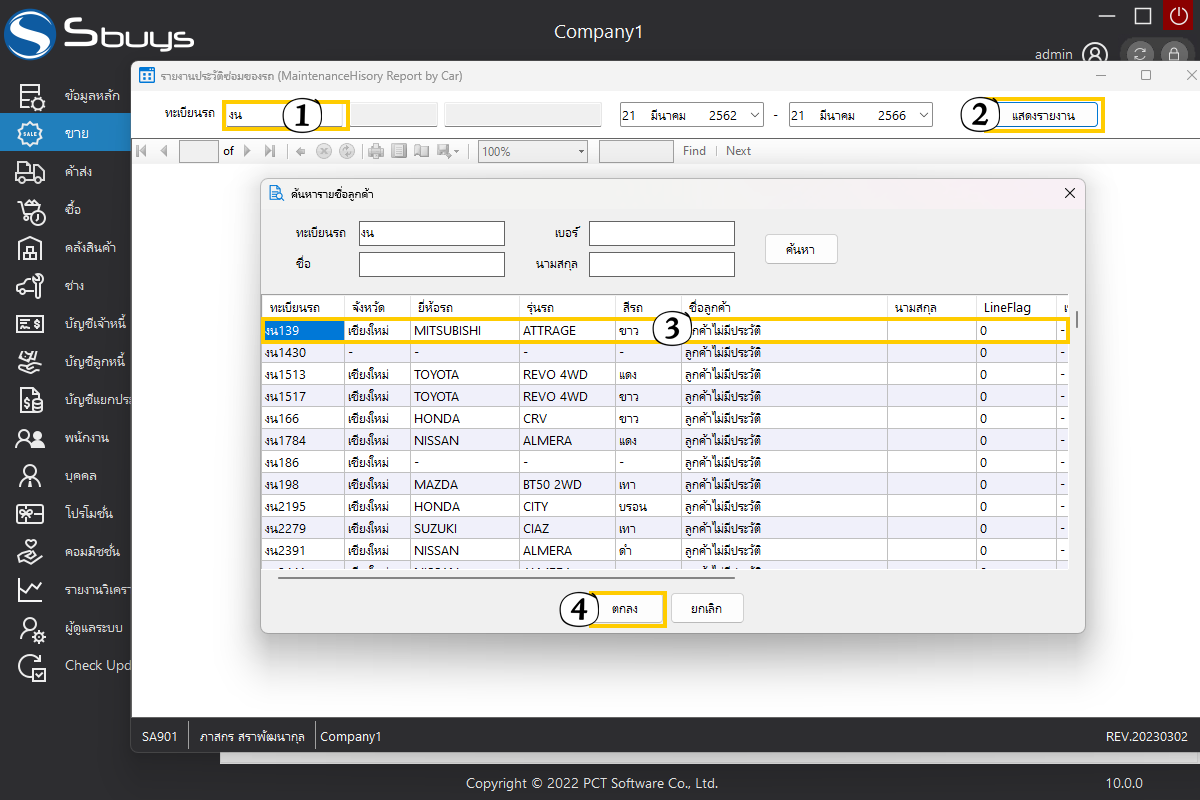Open the คลังสินค้า warehouse sidebar icon
The width and height of the screenshot is (1200, 800).
tap(30, 248)
